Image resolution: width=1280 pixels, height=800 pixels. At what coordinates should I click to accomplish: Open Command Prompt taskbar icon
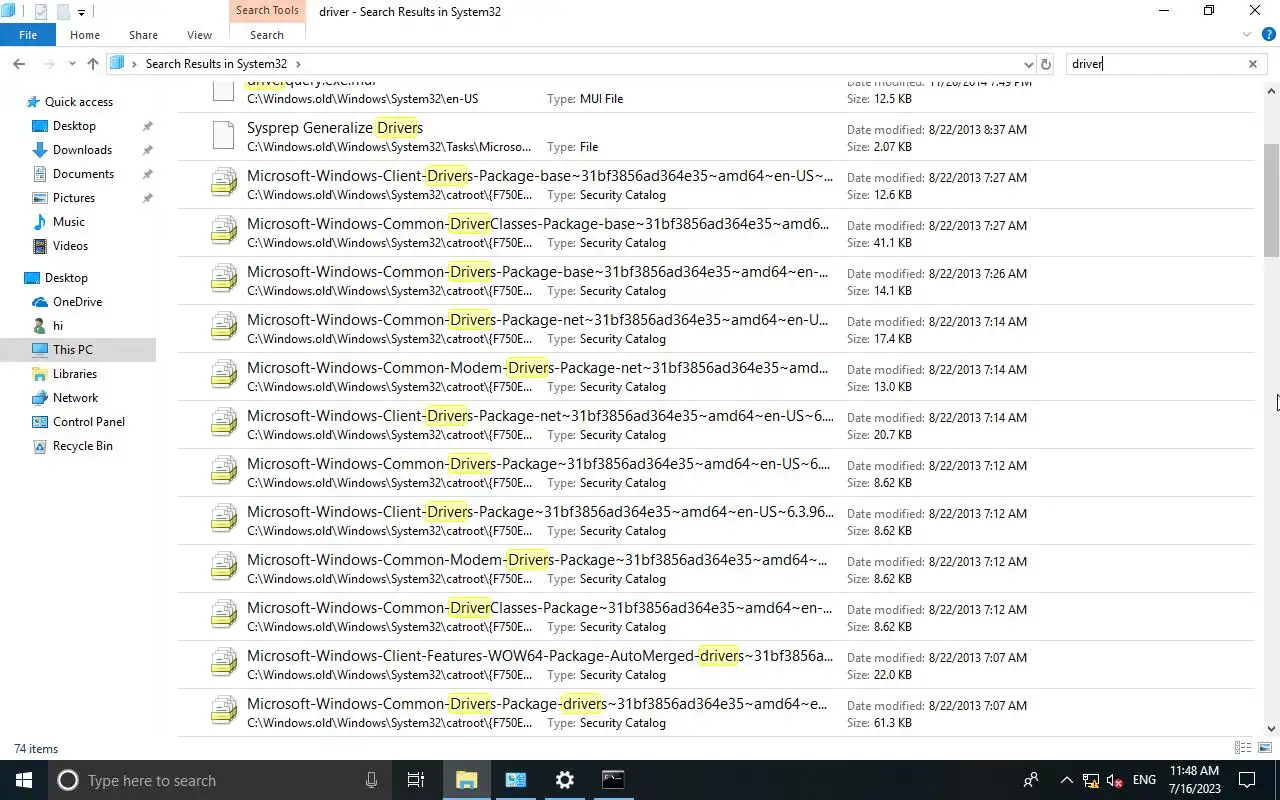[613, 780]
